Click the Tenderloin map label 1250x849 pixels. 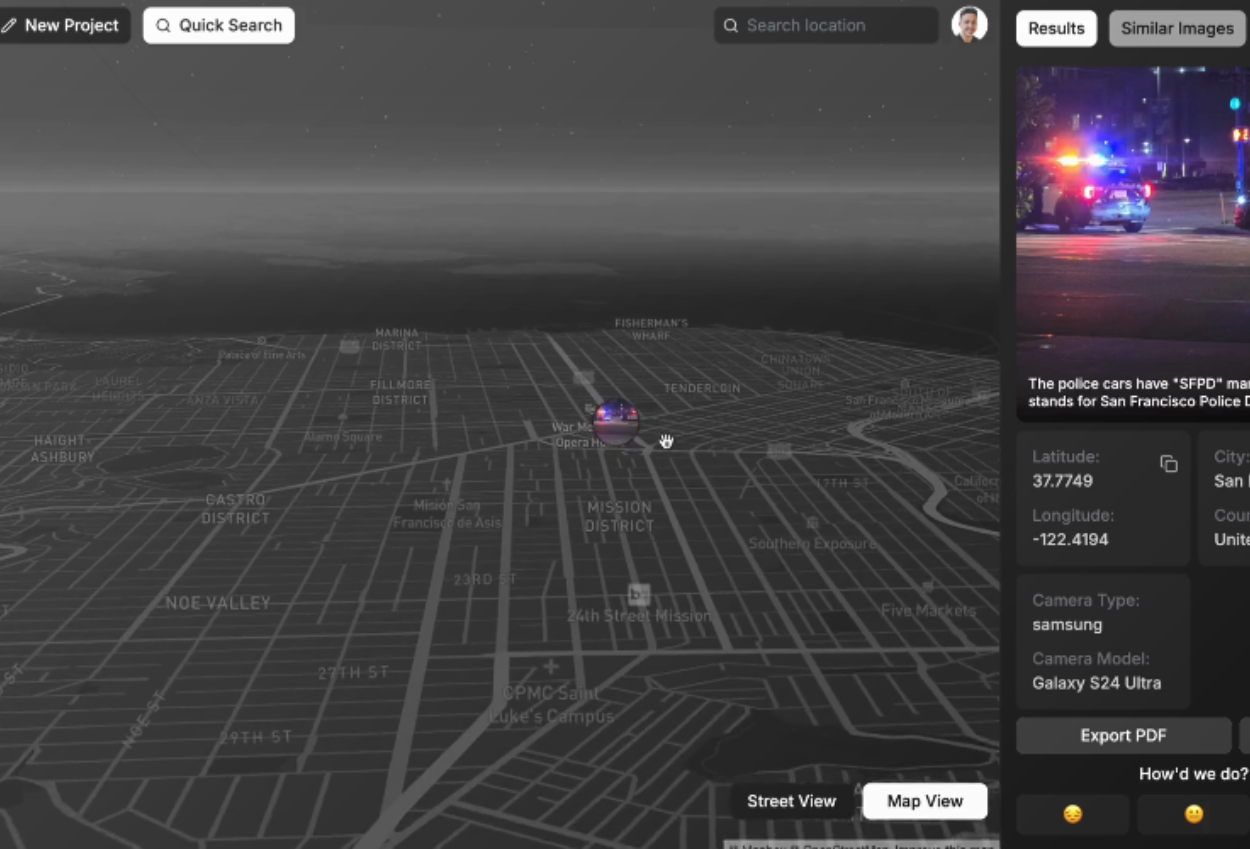[702, 388]
